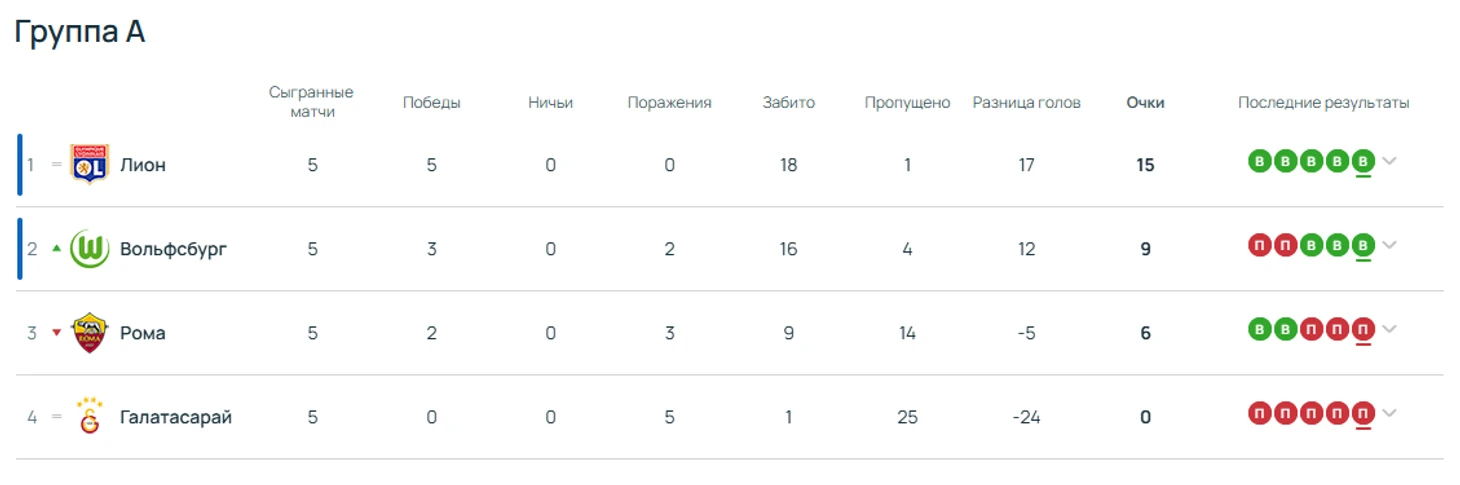1460x485 pixels.
Task: Click Roma's leftmost green win badge
Action: (x=1259, y=329)
